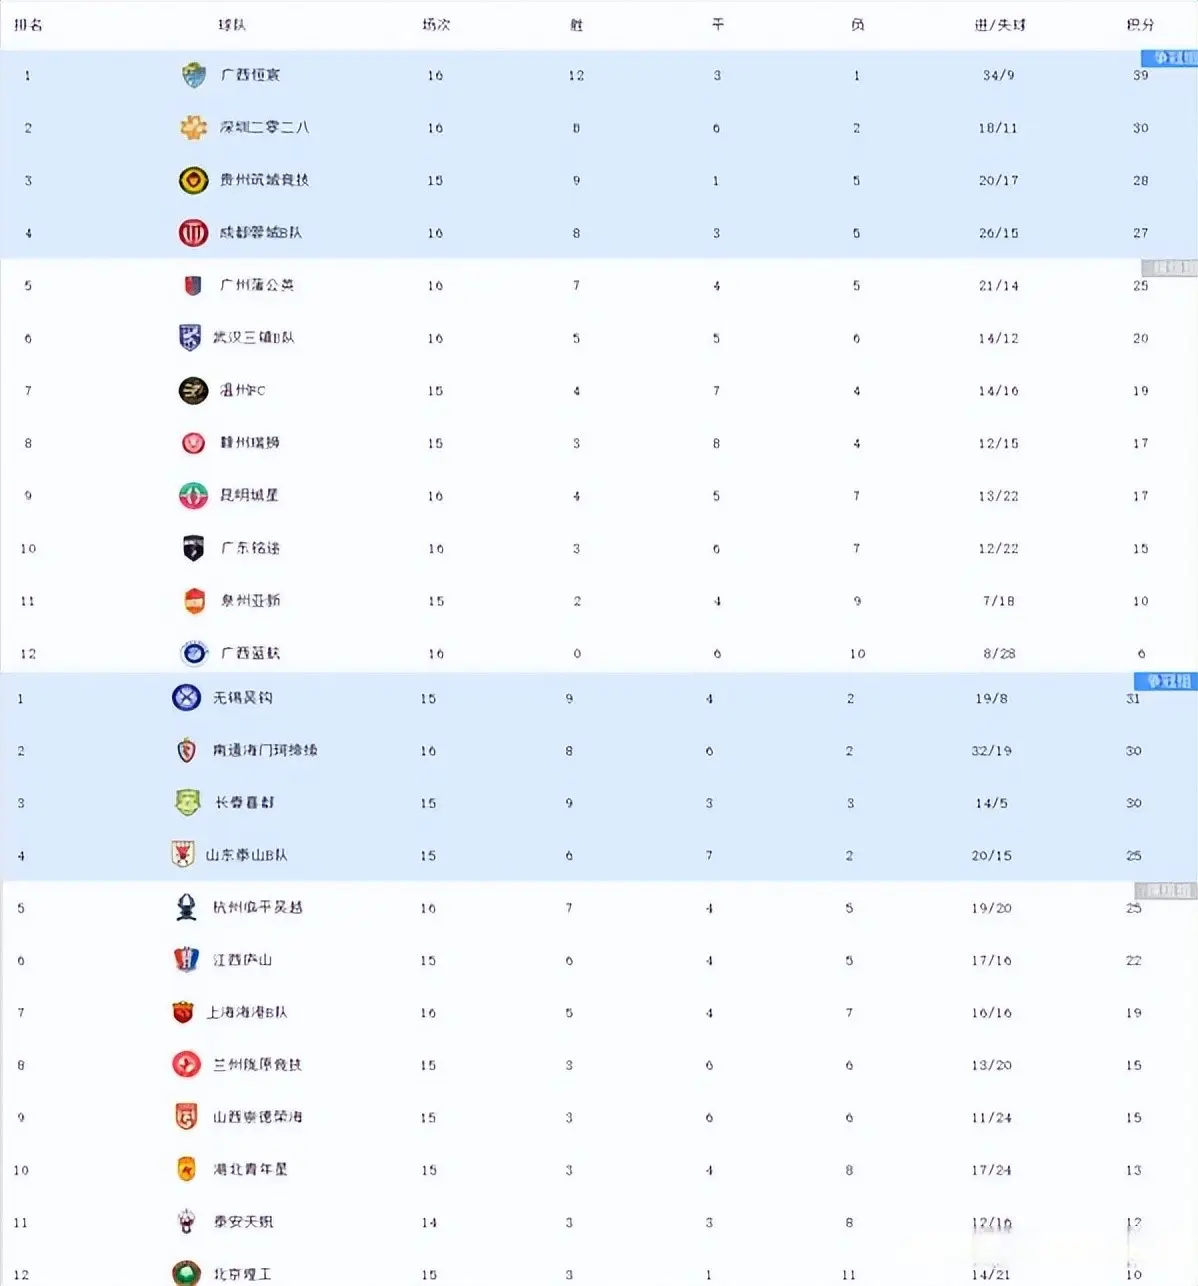
Task: Click the 北京理工 green logo
Action: point(187,1274)
